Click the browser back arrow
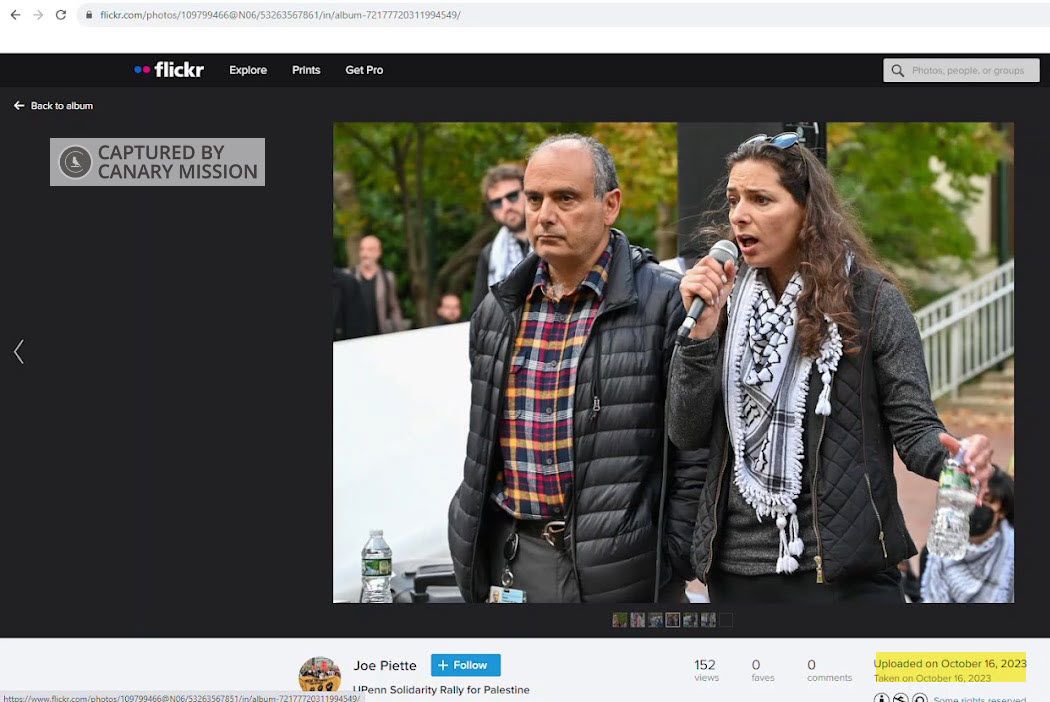 point(17,15)
